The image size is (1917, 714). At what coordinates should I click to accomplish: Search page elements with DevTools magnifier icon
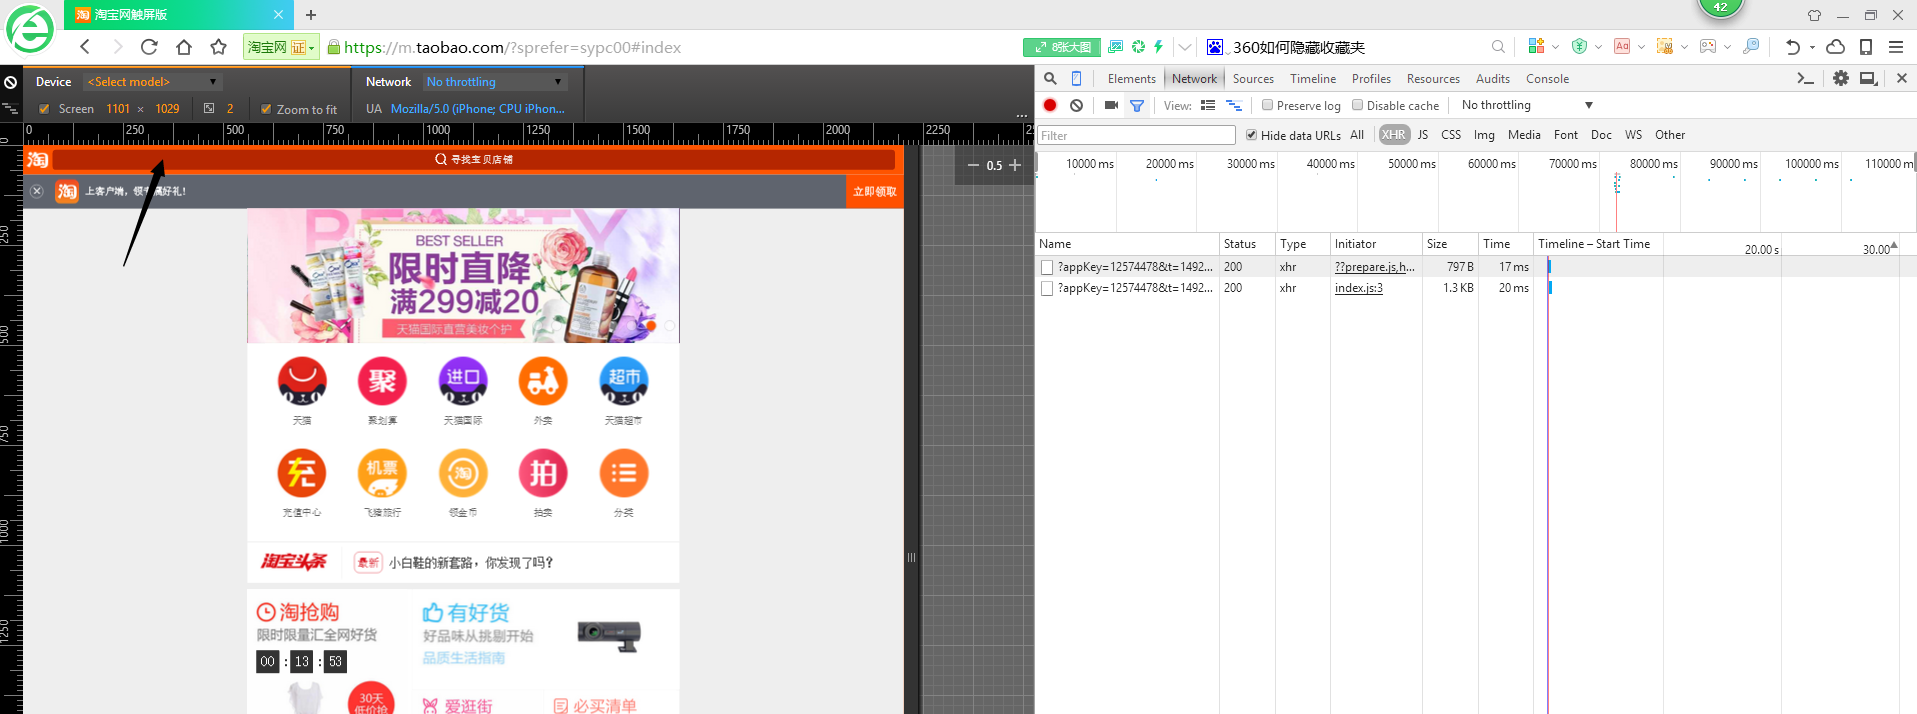click(1050, 79)
